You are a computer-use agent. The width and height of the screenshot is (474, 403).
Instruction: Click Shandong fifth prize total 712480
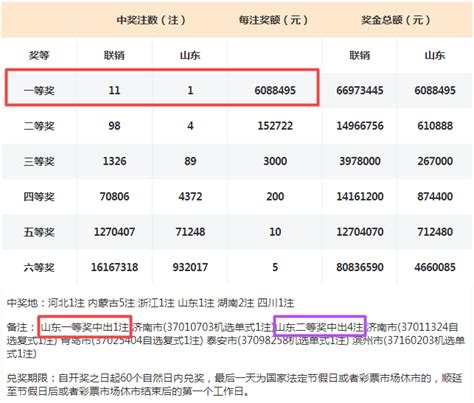[x=435, y=232]
